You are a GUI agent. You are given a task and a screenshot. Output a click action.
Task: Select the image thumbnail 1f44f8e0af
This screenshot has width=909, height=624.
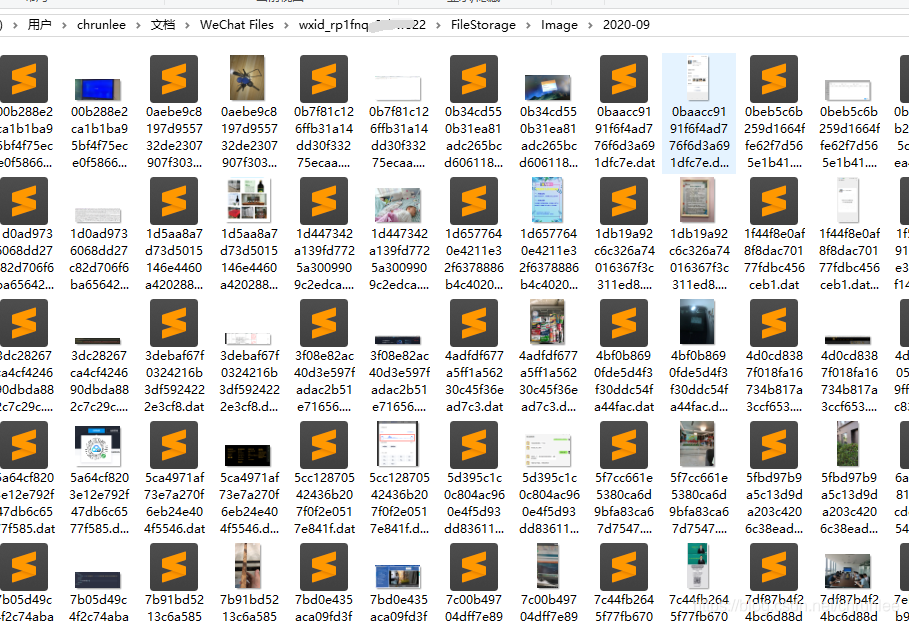click(848, 200)
